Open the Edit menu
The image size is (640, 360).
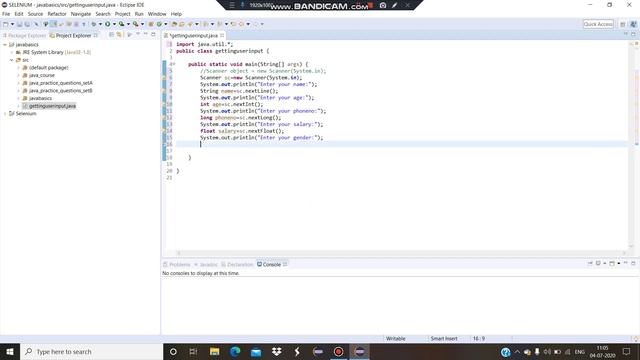[x=19, y=14]
